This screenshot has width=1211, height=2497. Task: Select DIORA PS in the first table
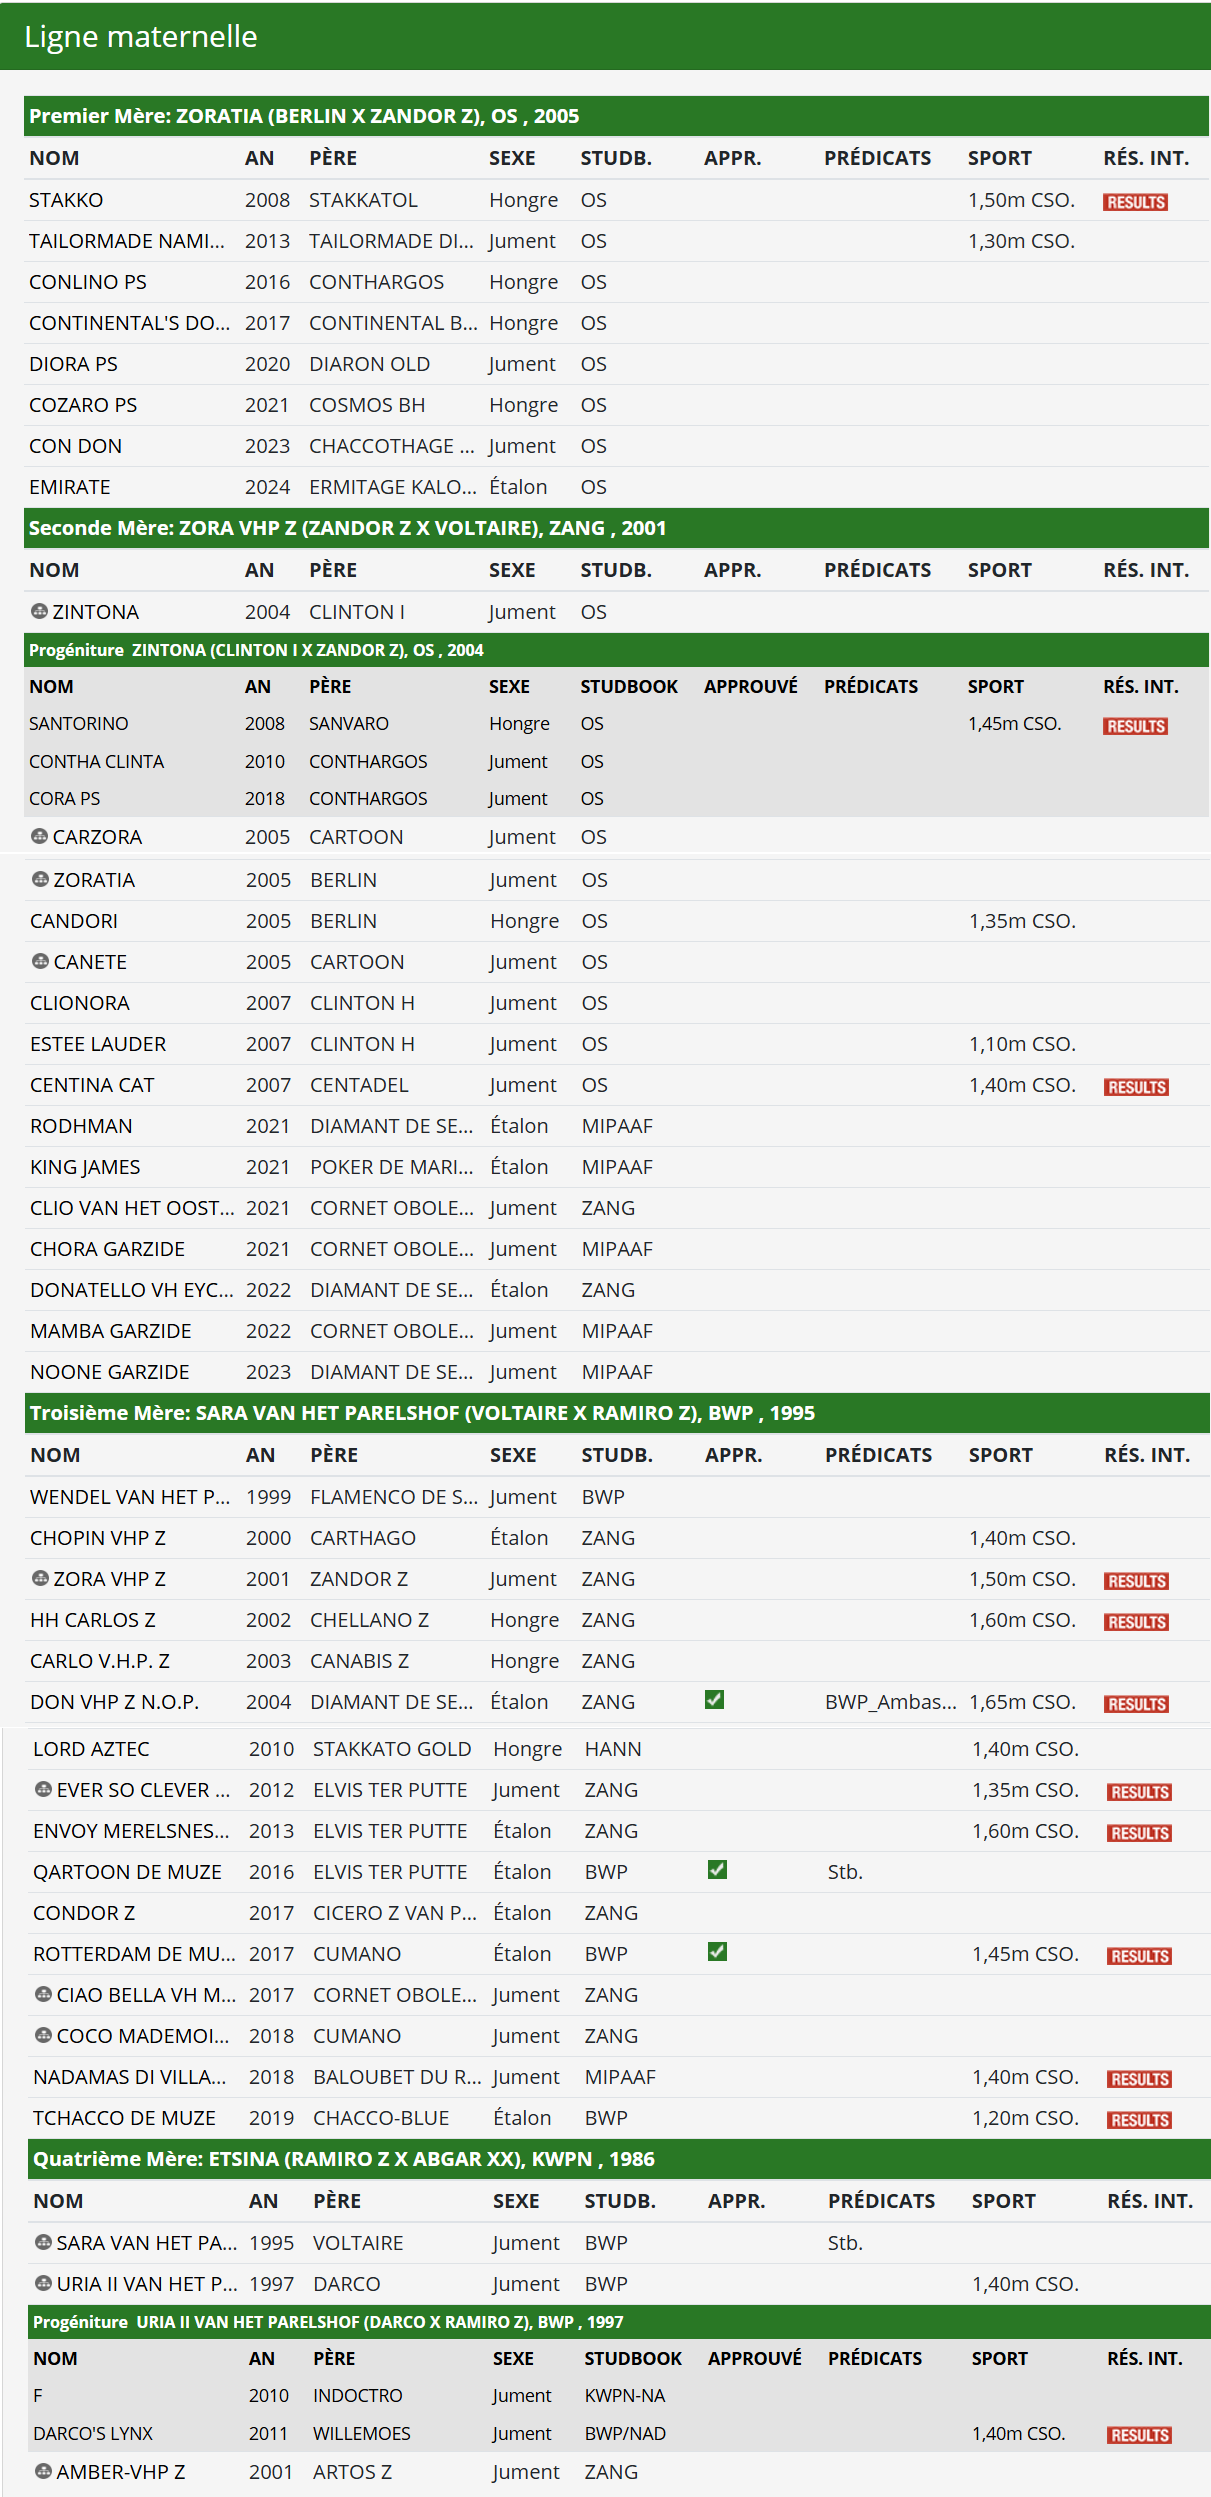73,364
